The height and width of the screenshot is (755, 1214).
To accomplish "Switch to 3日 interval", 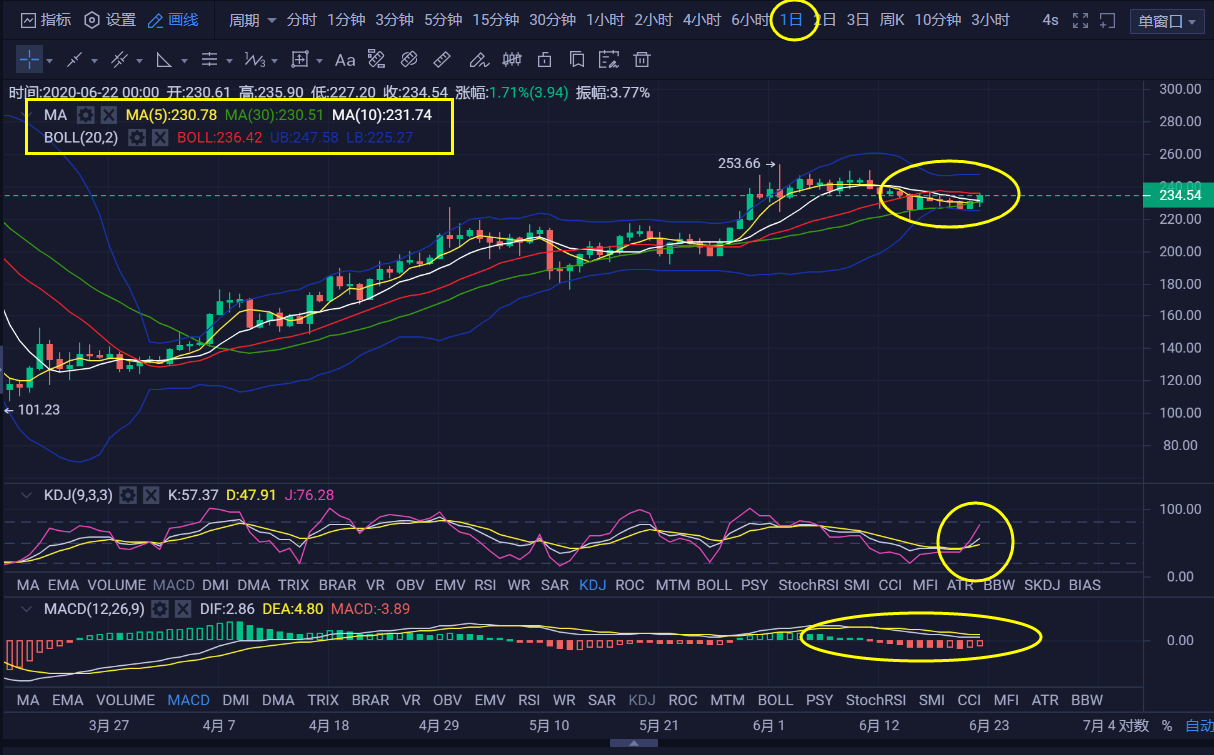I will 857,20.
